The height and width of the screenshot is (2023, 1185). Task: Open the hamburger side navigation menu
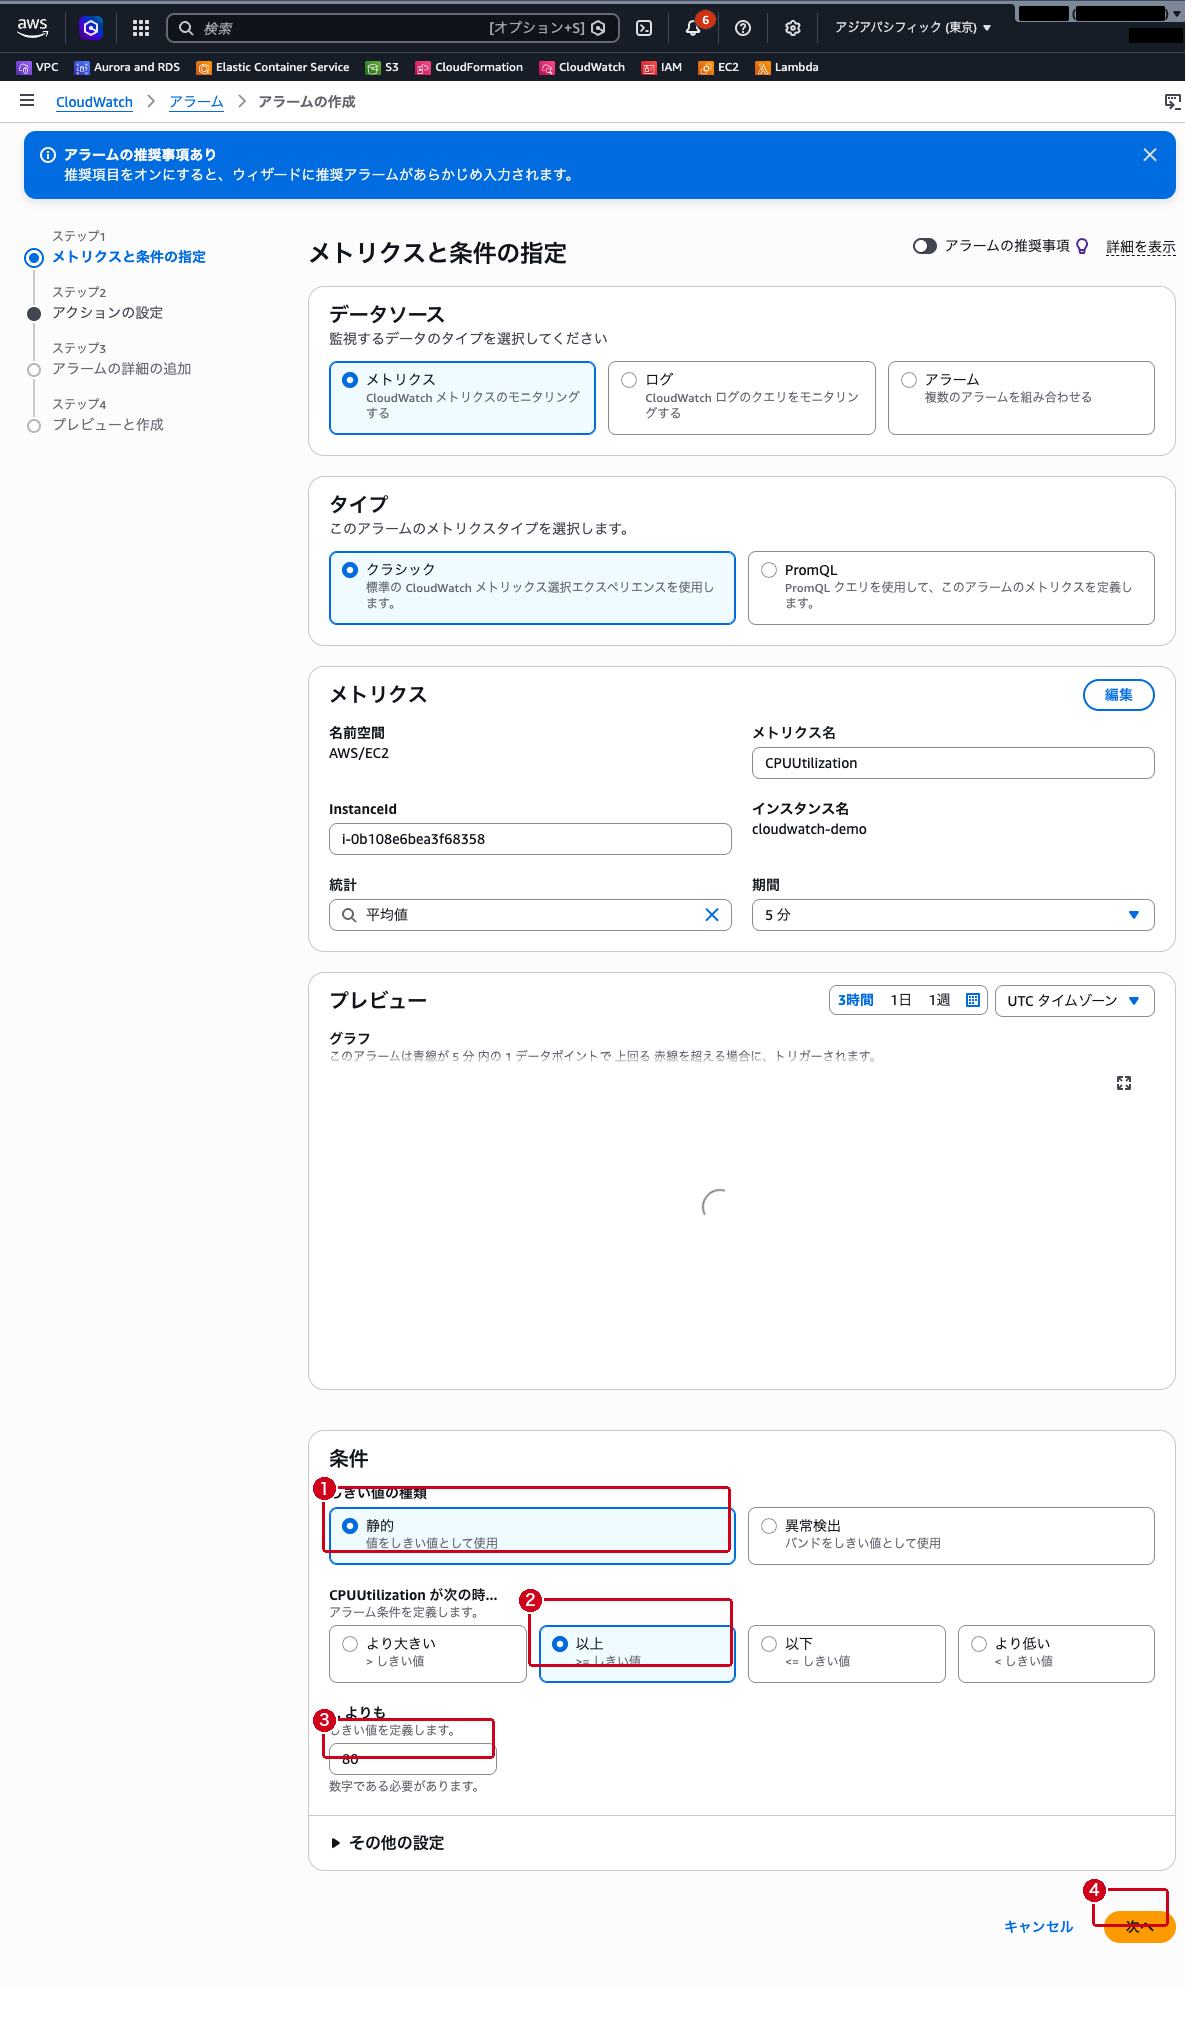(27, 101)
